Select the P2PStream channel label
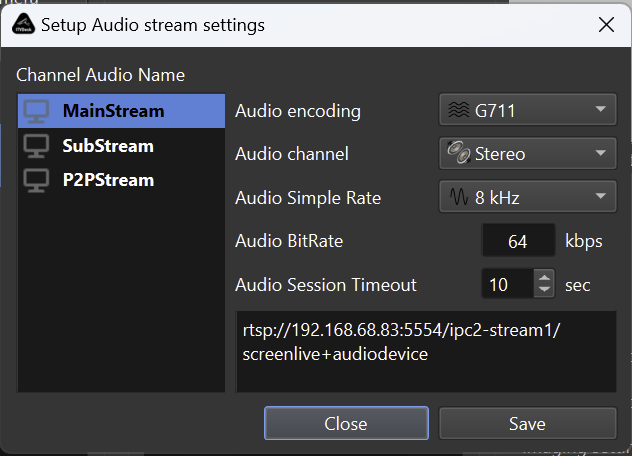632x456 pixels. 108,181
